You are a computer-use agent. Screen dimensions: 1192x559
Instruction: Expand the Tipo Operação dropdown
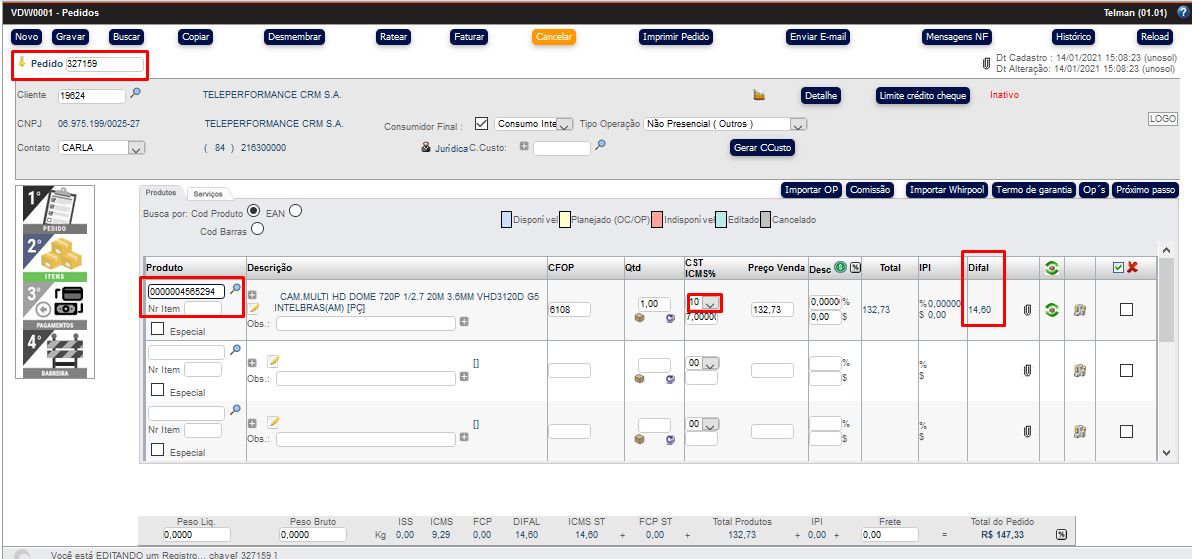pyautogui.click(x=797, y=125)
